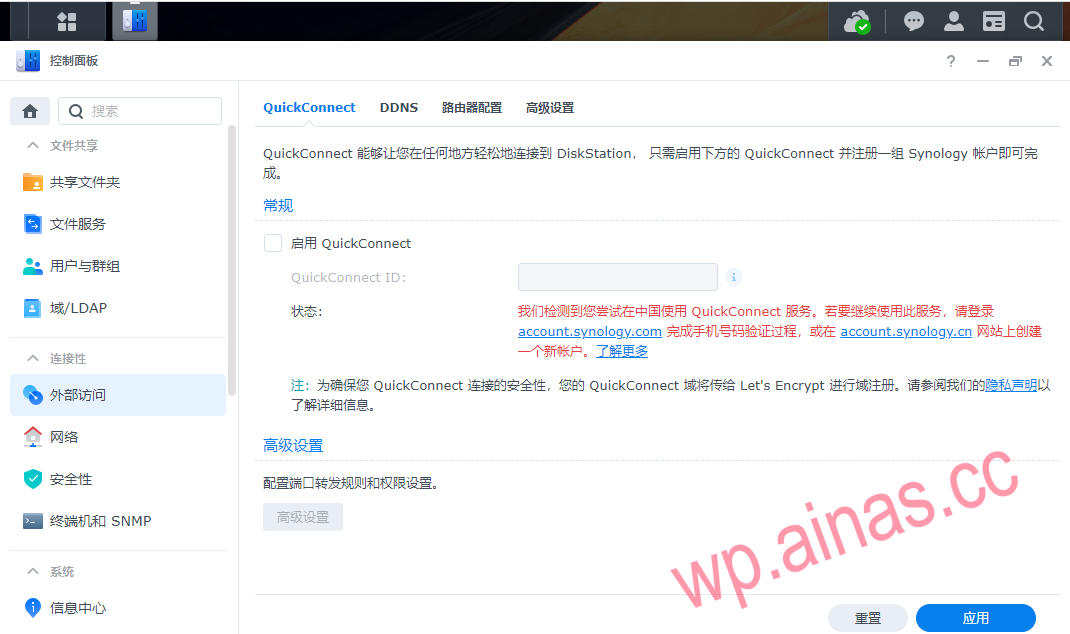Click the sidebar vertical scrollbar

coord(232,259)
